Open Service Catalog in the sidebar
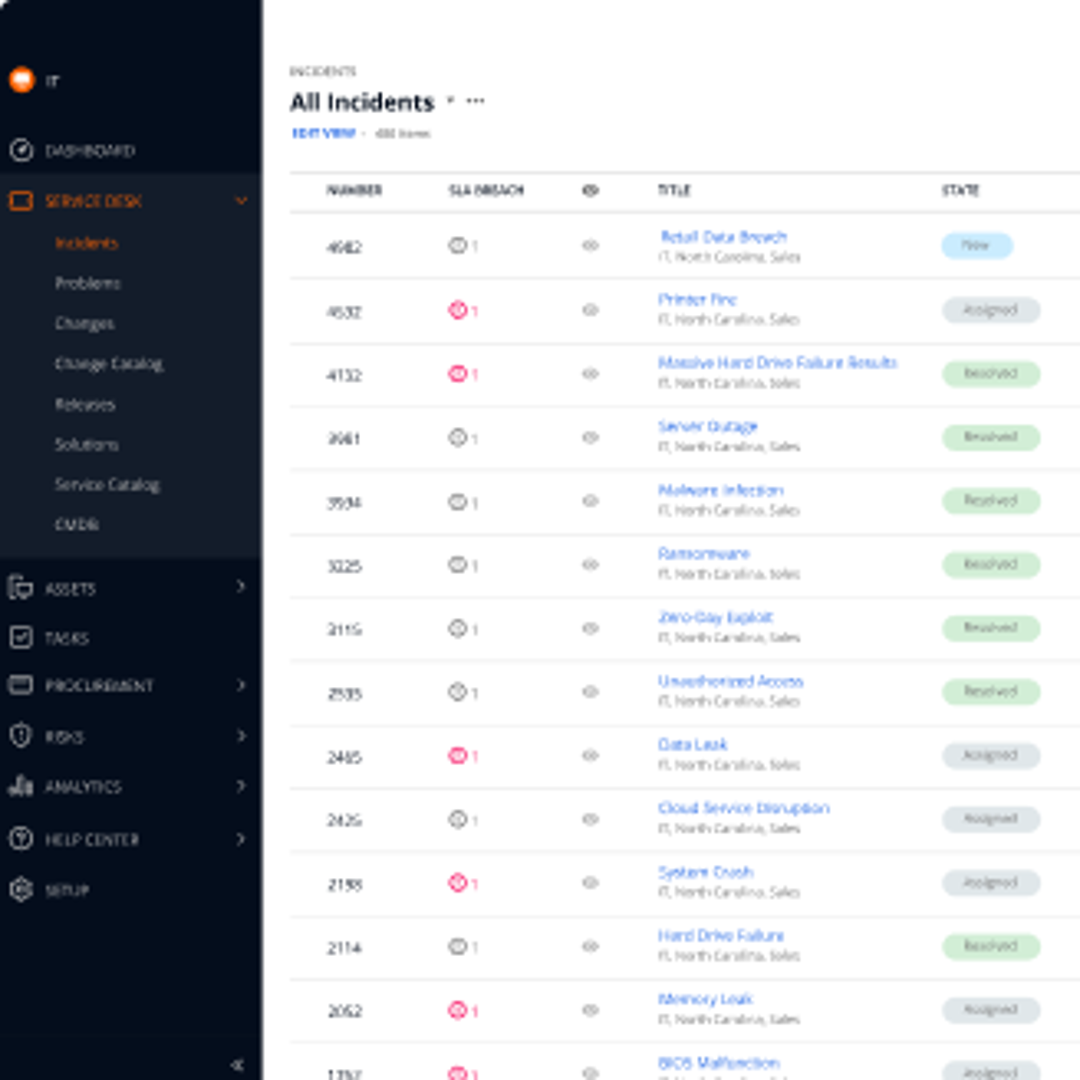Image resolution: width=1080 pixels, height=1080 pixels. click(107, 485)
